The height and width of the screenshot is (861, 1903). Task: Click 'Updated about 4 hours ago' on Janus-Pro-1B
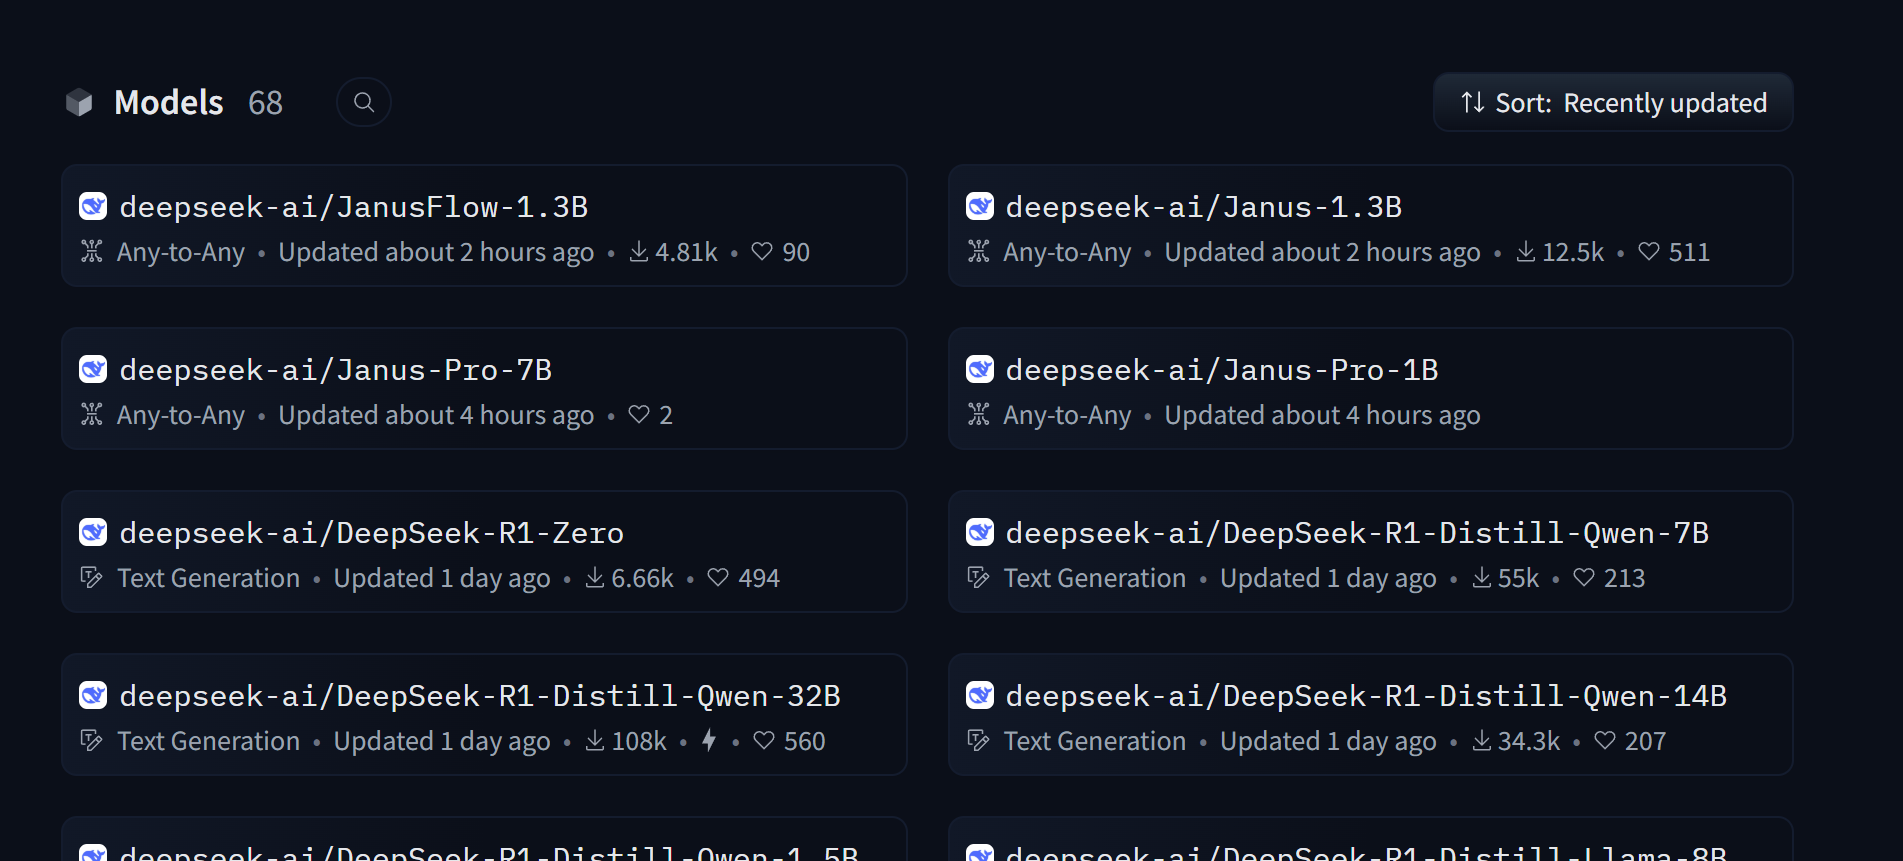1322,415
